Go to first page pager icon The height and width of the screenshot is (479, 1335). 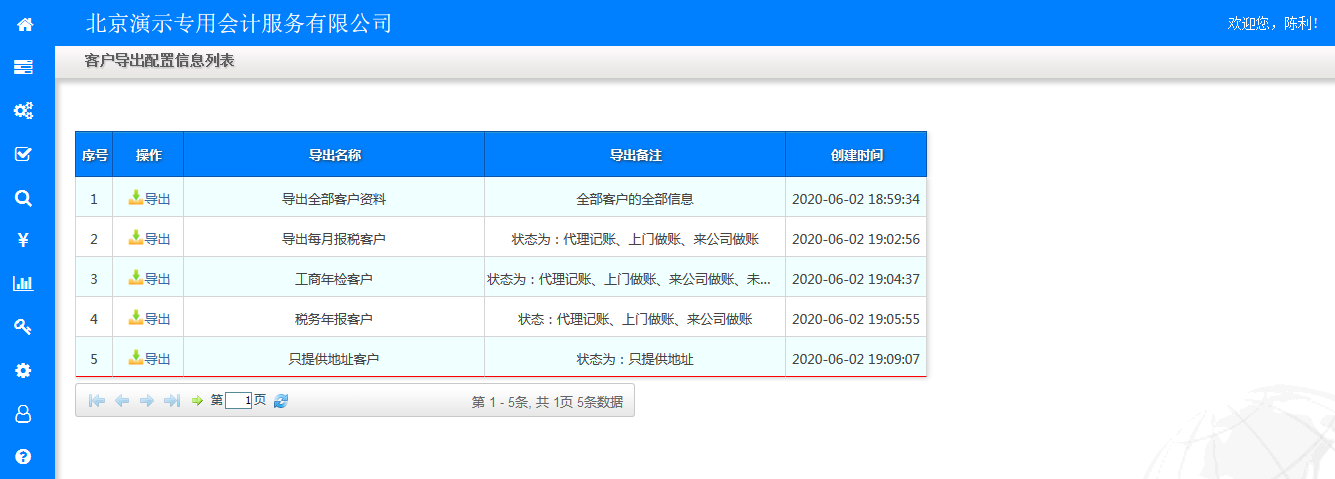97,400
